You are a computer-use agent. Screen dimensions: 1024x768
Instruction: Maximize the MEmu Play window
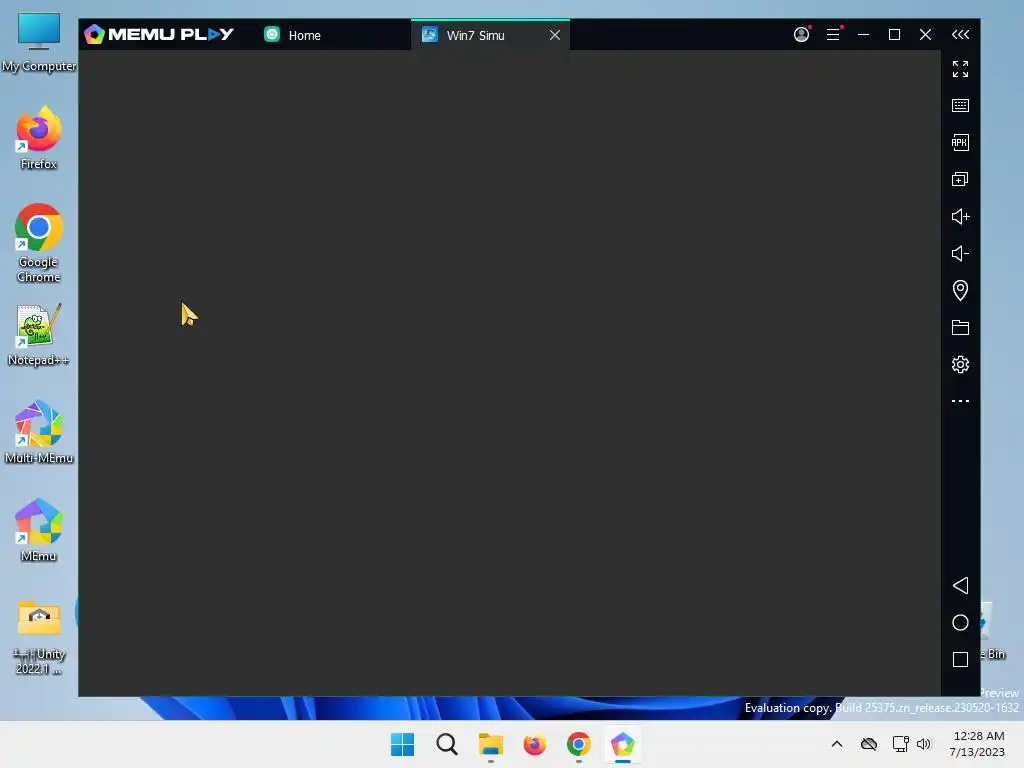tap(895, 35)
